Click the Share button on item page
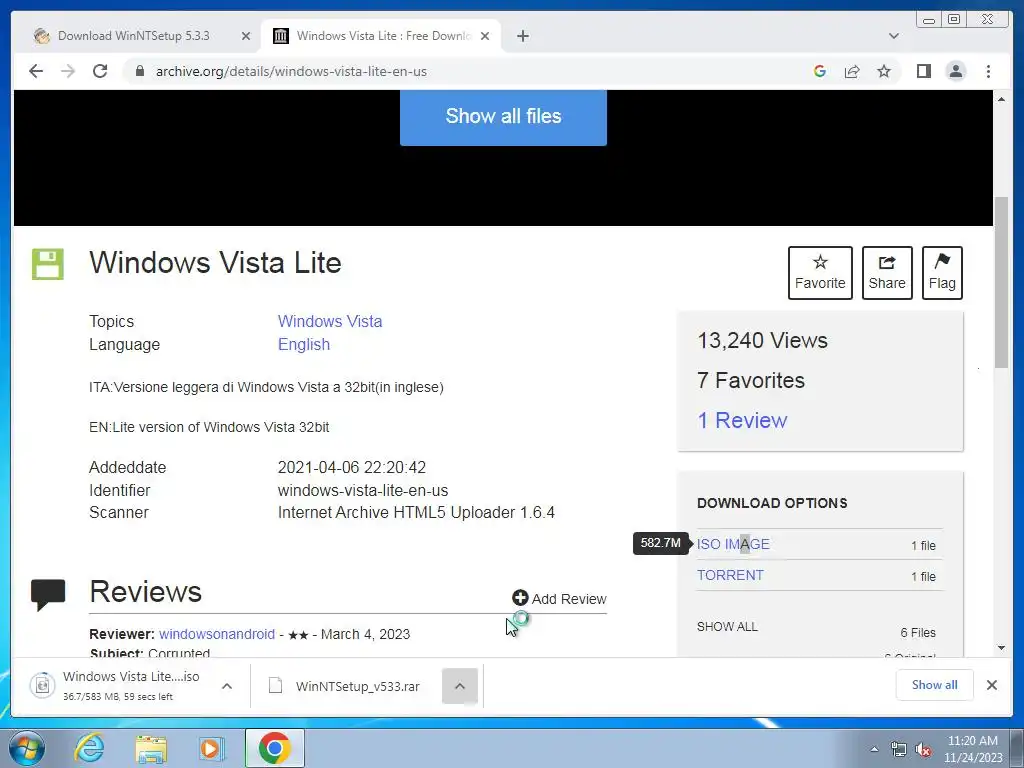This screenshot has height=768, width=1024. click(x=887, y=273)
